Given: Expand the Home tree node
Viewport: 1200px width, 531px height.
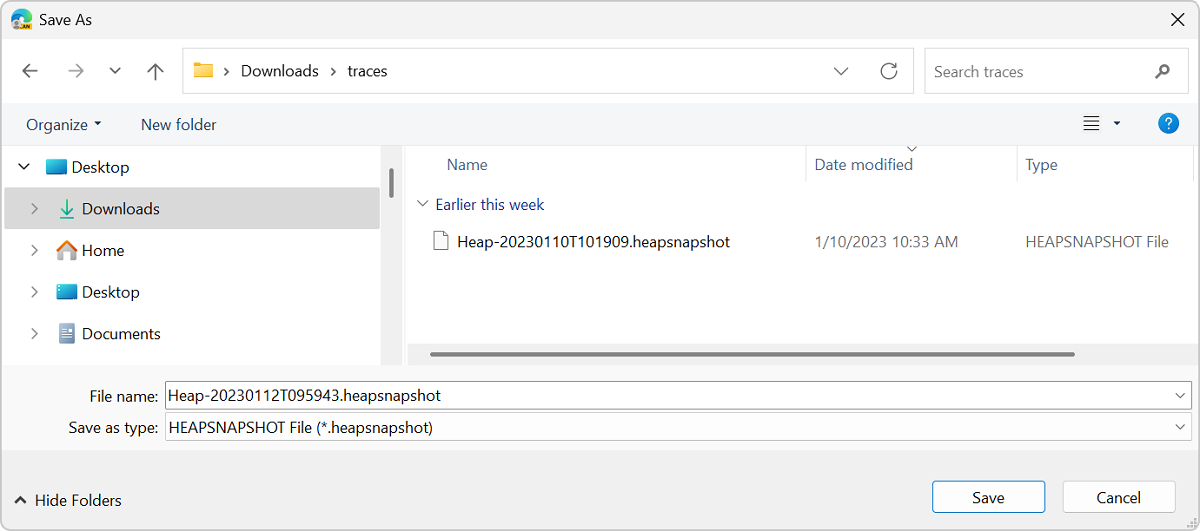Looking at the screenshot, I should [34, 250].
